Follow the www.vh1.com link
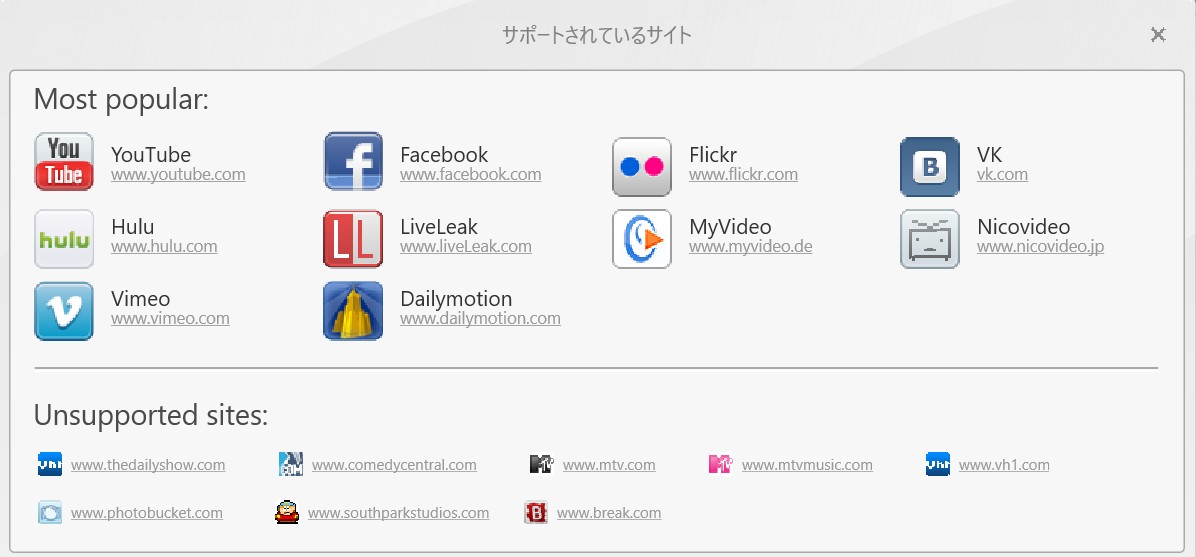Viewport: 1196px width, 557px height. [1004, 465]
